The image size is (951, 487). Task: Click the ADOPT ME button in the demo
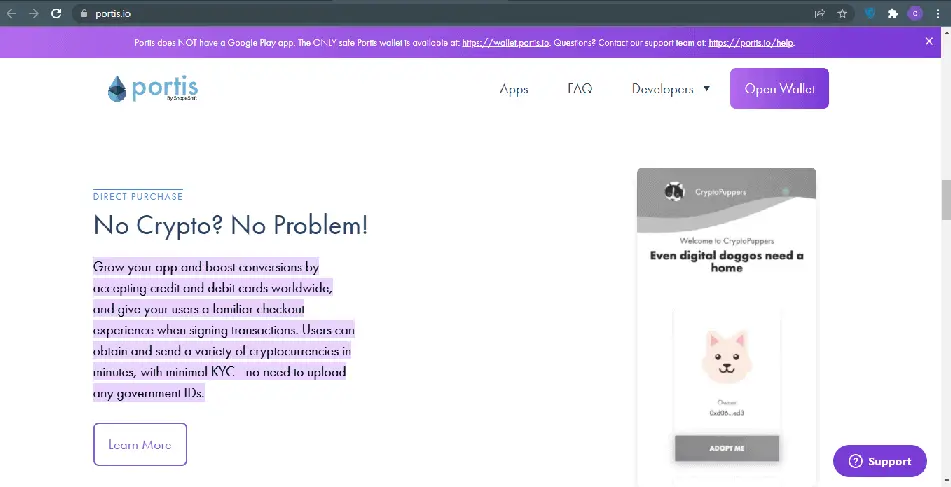point(726,449)
